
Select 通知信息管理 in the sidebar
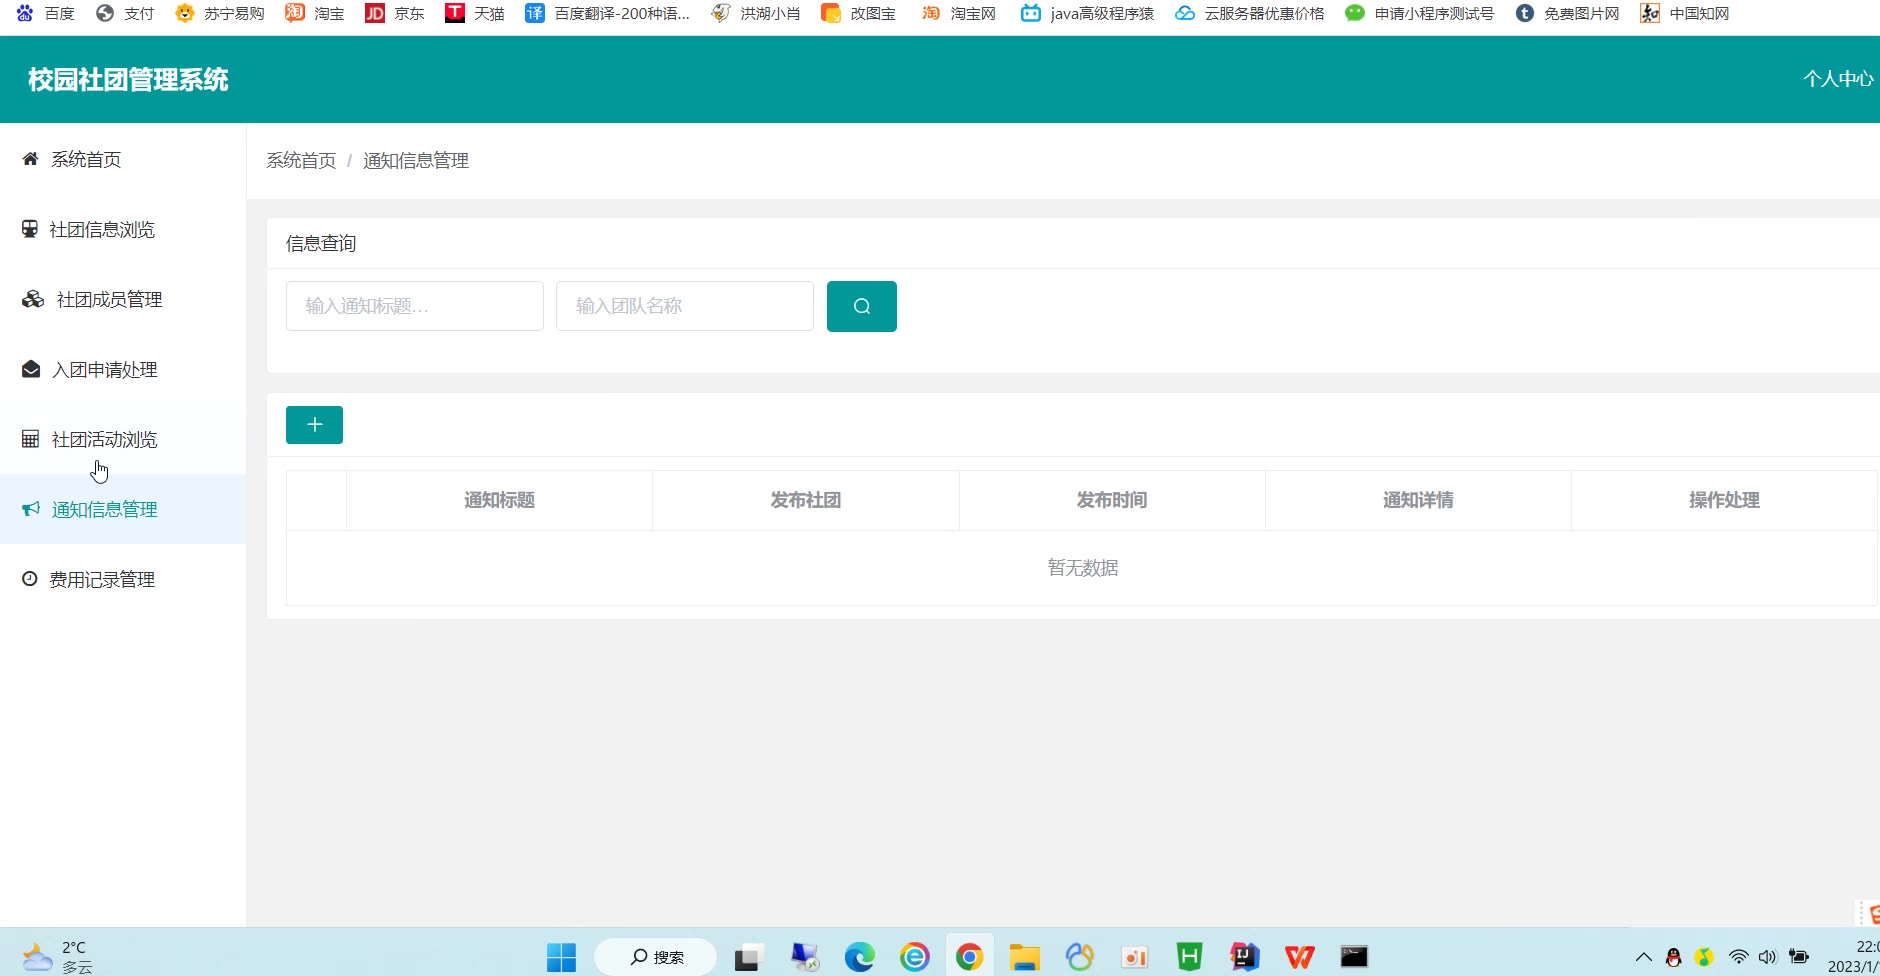point(104,510)
